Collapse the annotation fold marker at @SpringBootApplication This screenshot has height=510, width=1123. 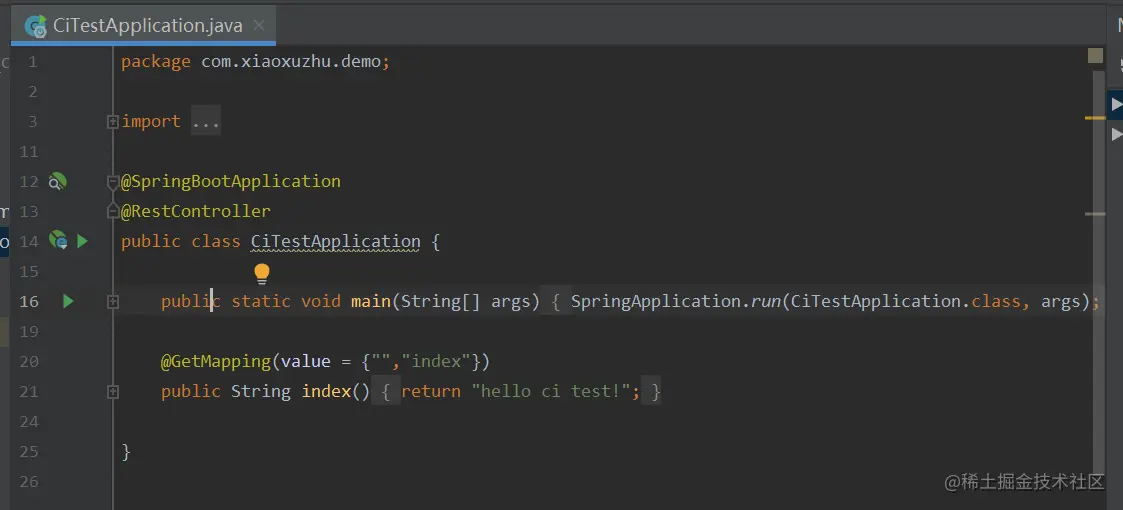(x=112, y=182)
